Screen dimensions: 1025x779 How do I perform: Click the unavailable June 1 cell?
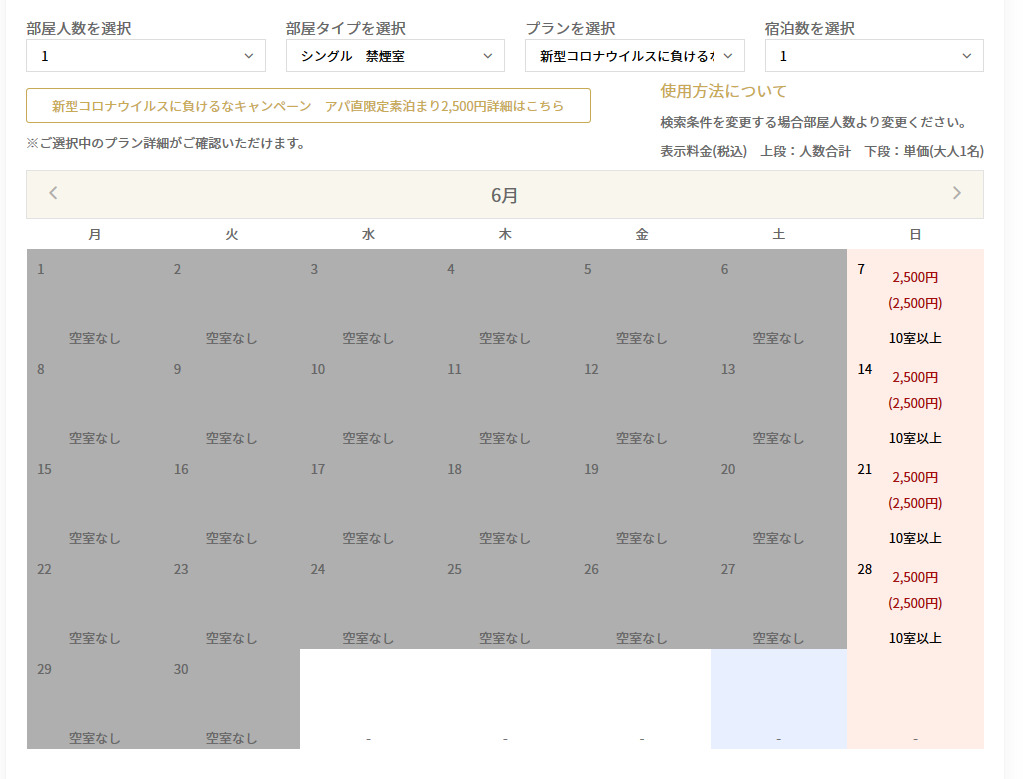pos(94,298)
